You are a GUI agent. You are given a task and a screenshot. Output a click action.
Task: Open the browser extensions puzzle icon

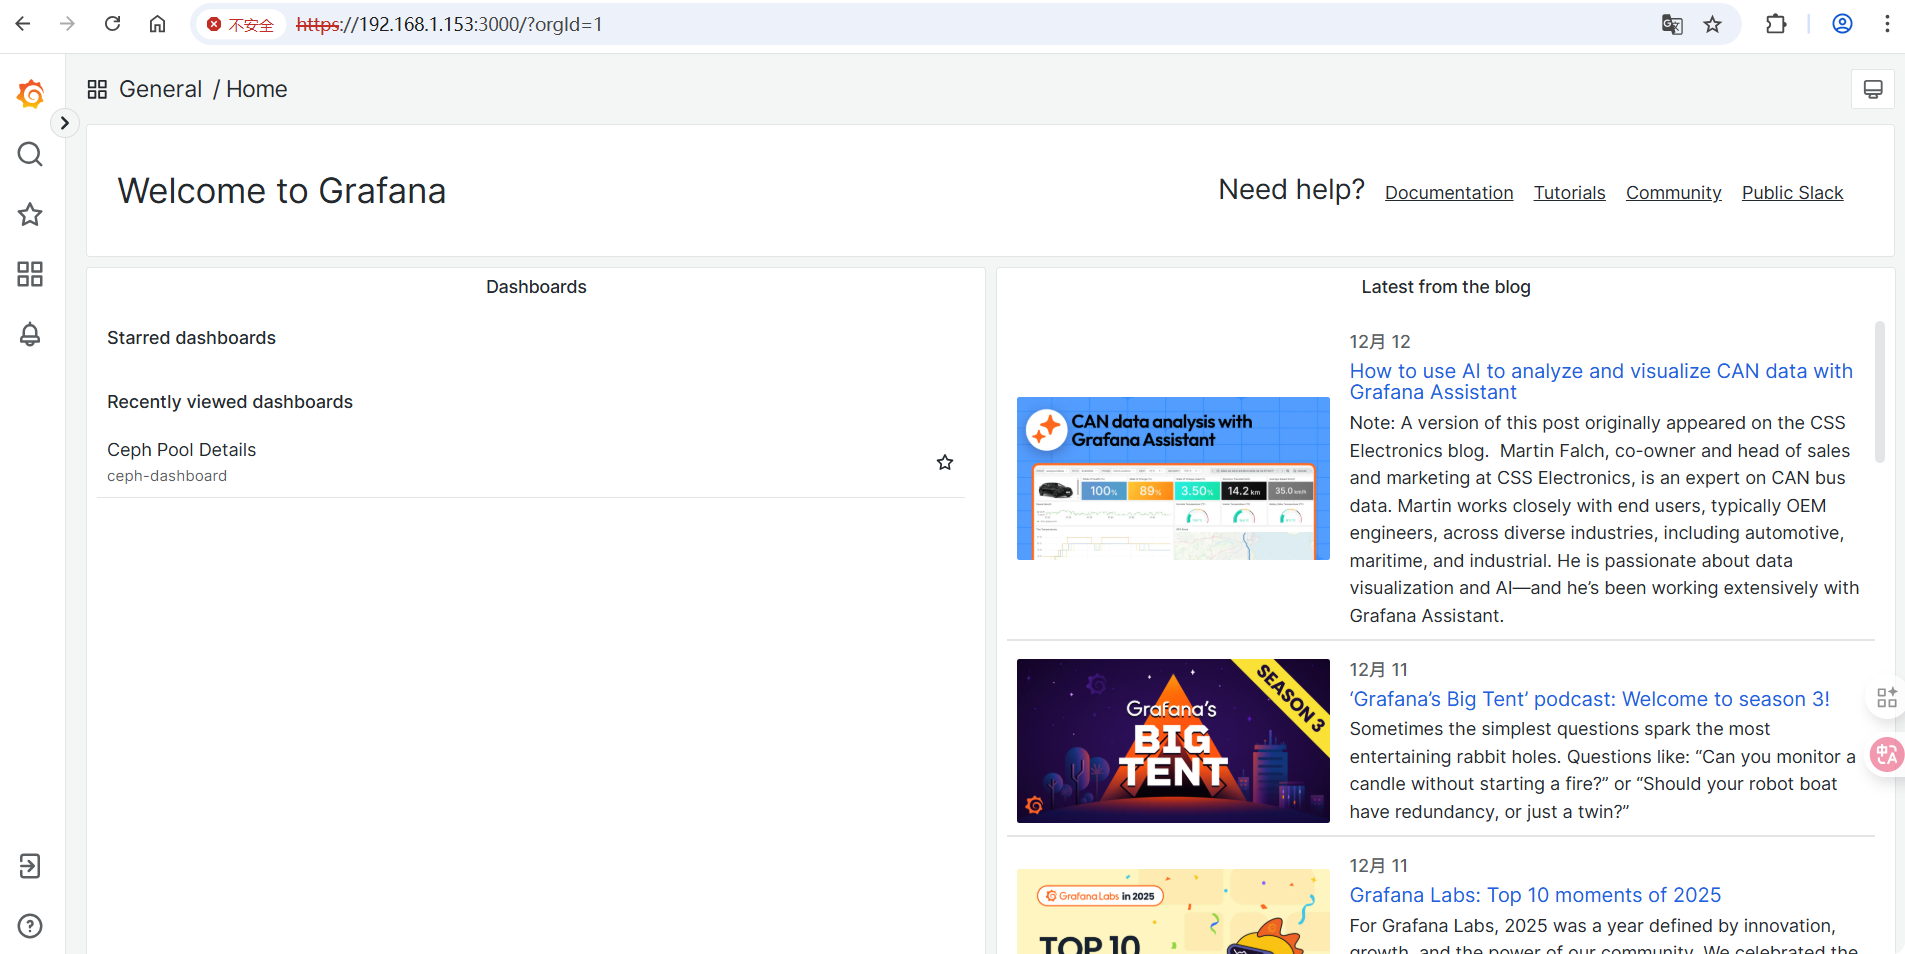(1776, 24)
